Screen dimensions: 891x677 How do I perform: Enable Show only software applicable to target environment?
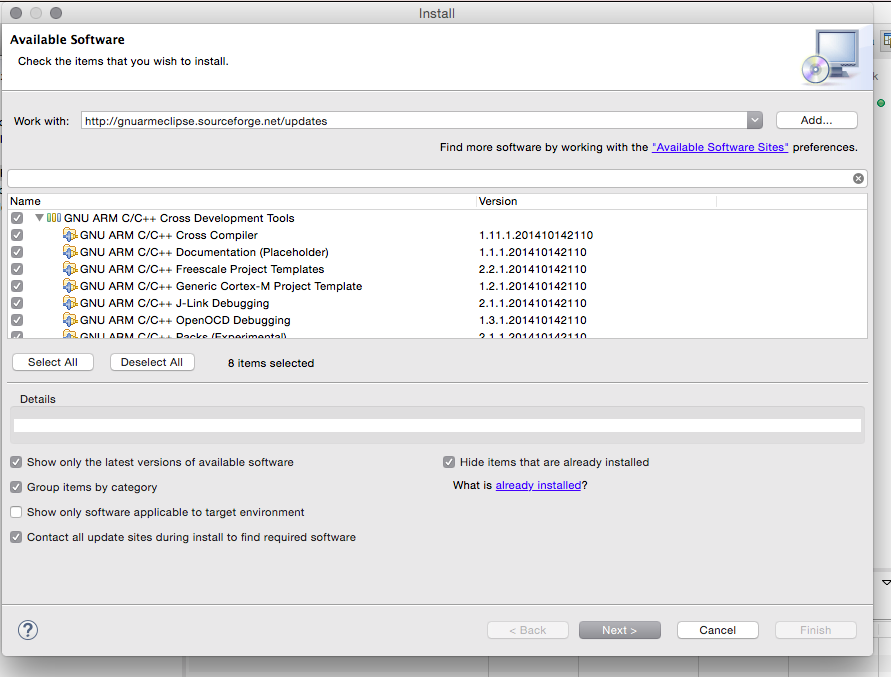[16, 512]
